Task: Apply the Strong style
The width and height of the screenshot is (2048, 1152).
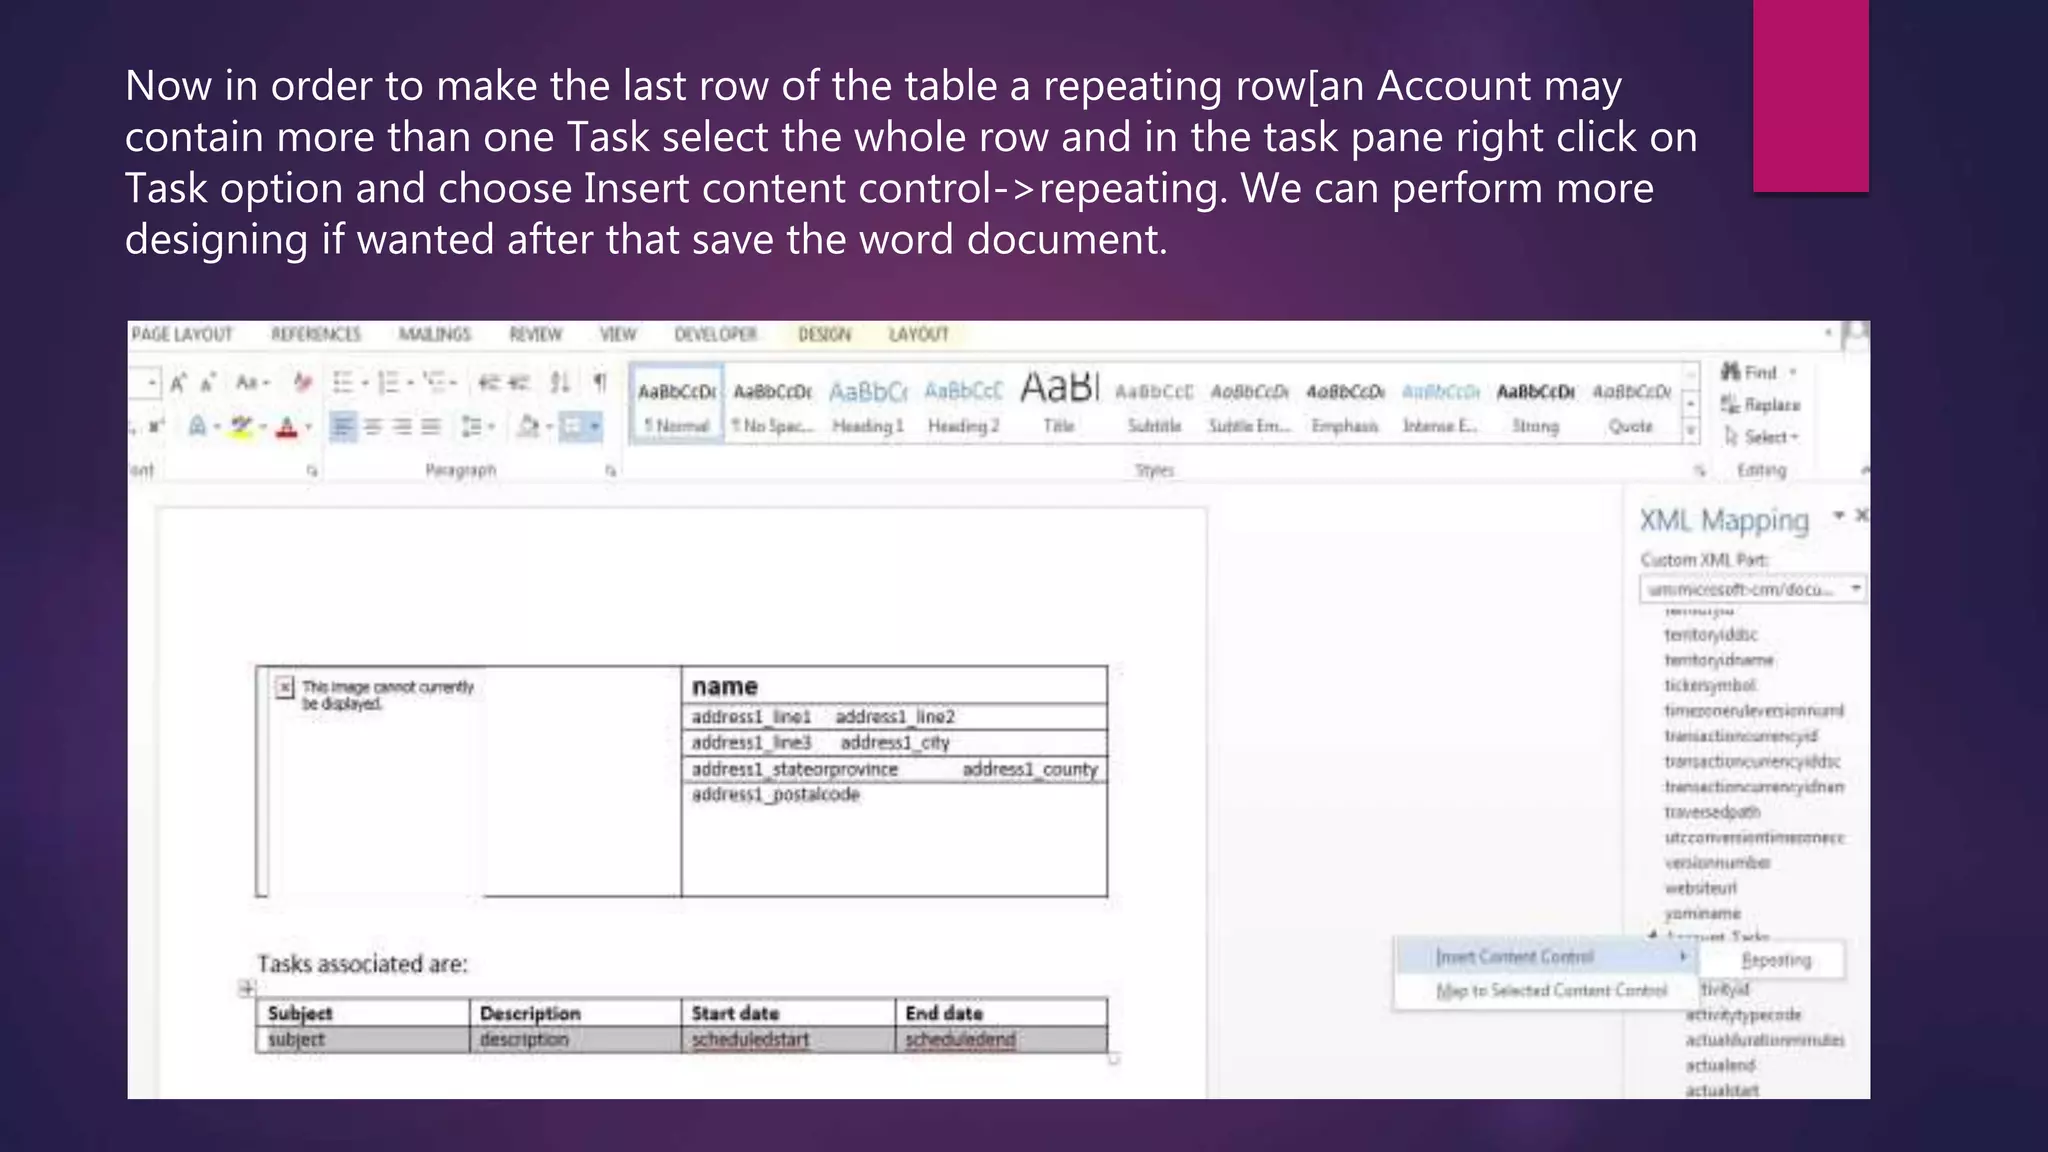Action: [x=1536, y=405]
